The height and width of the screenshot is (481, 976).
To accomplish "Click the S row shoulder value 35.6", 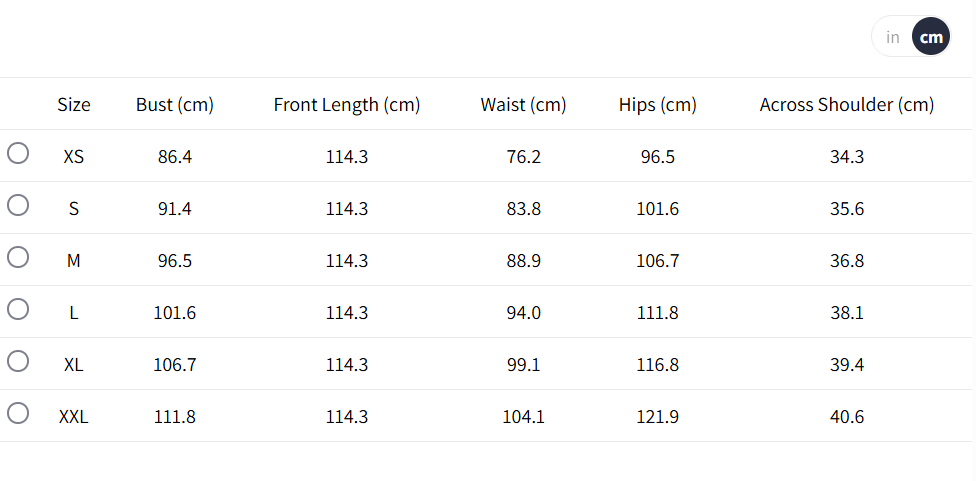I will point(847,209).
